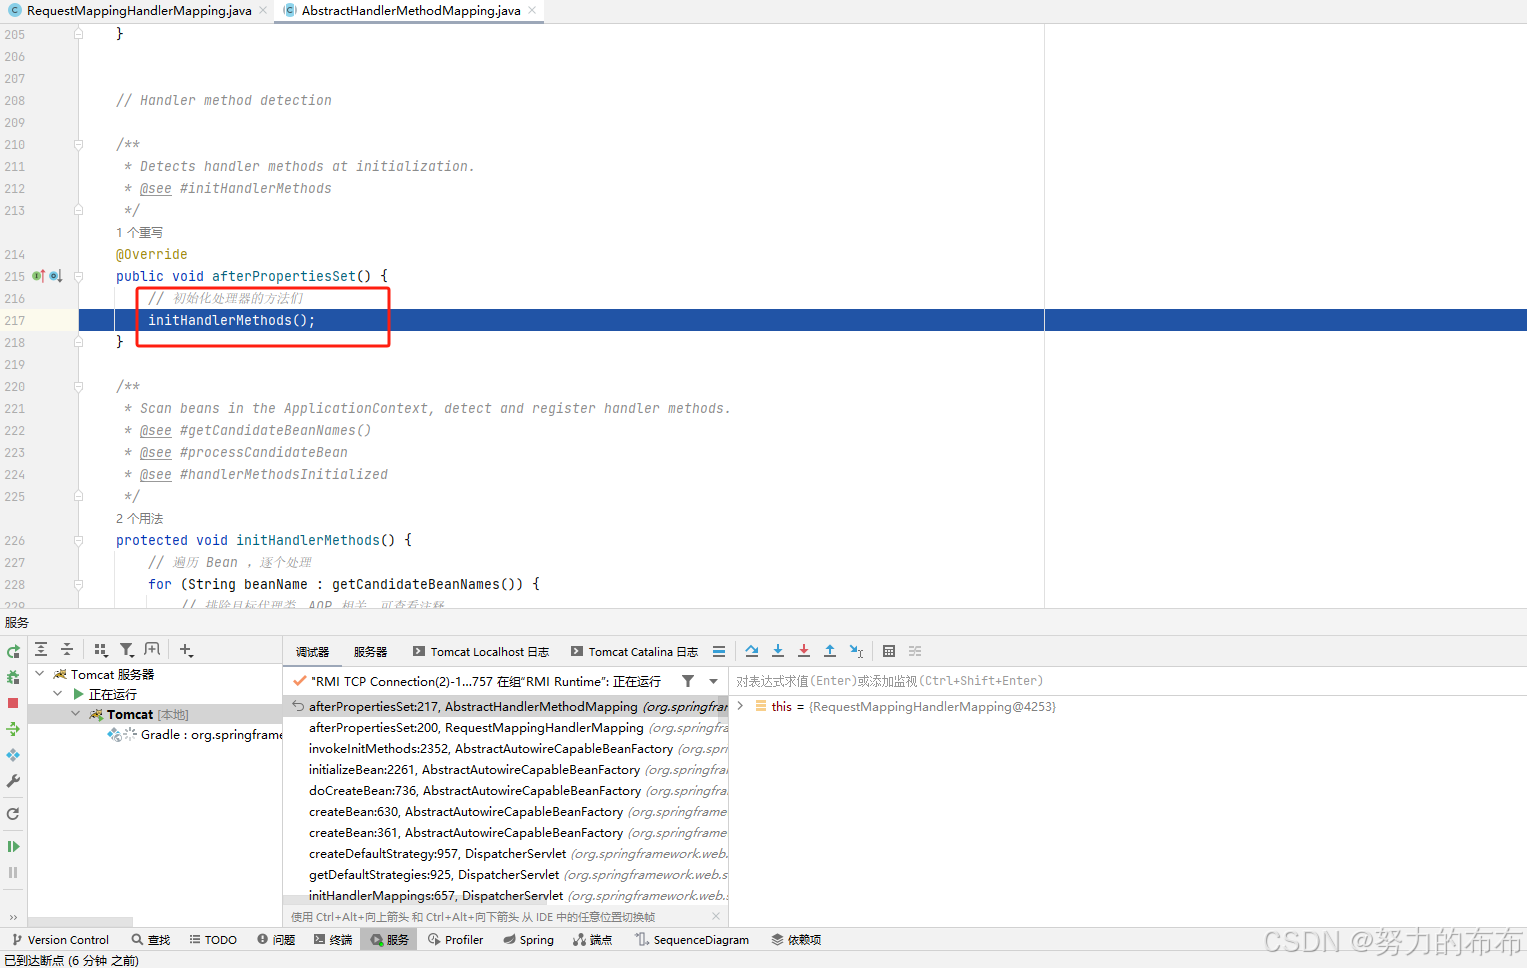
Task: Click the red Force Step Into icon
Action: (x=804, y=651)
